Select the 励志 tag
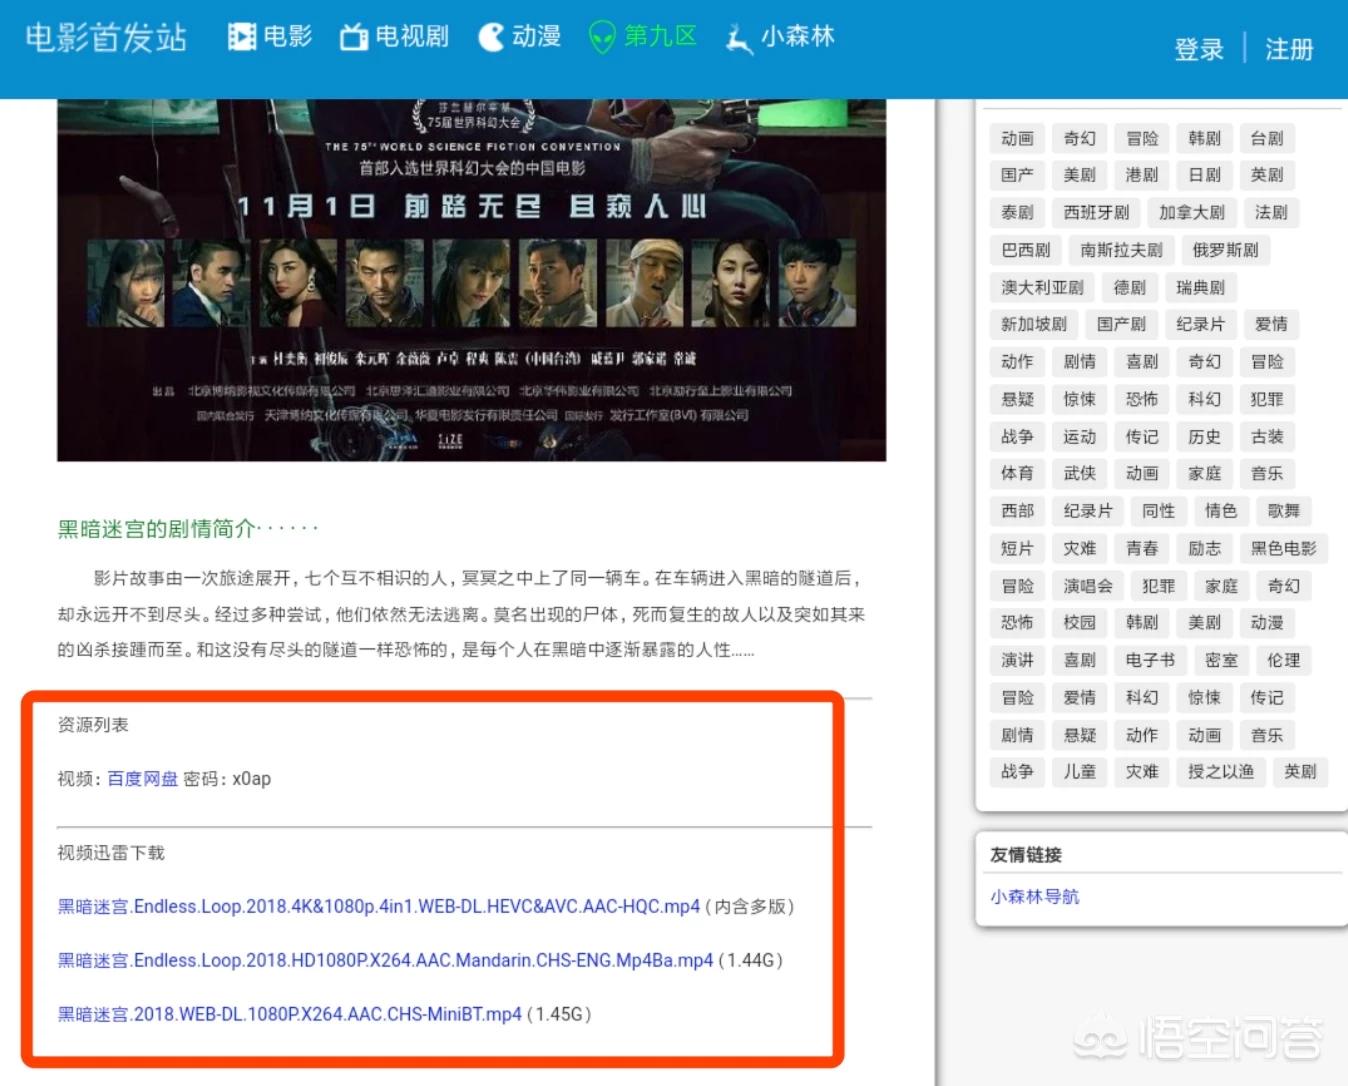The image size is (1348, 1086). (x=1204, y=548)
